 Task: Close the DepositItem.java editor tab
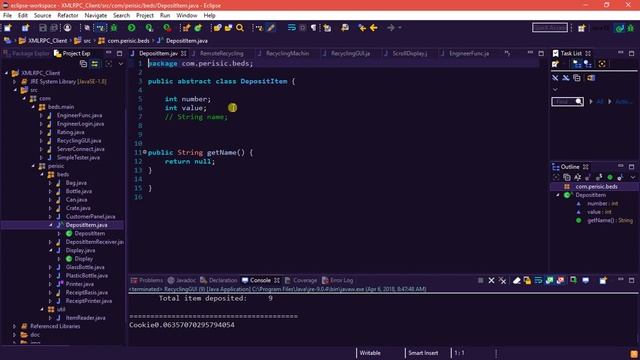(x=184, y=53)
